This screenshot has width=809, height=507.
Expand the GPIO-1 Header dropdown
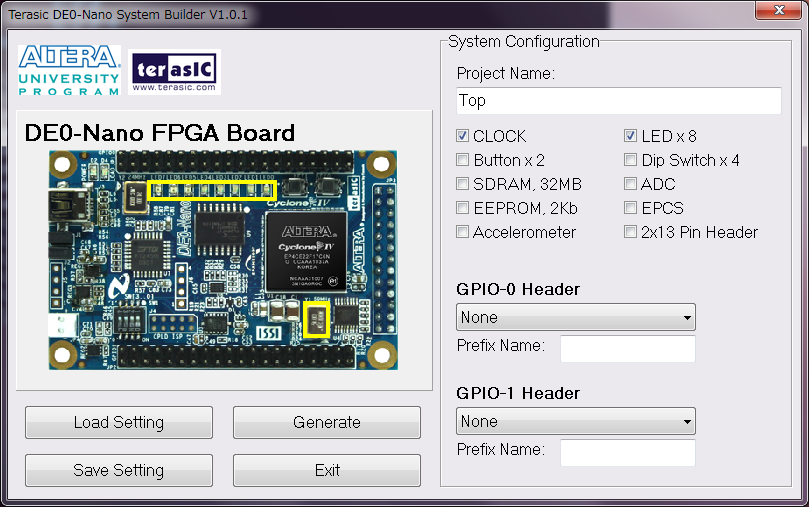point(576,422)
